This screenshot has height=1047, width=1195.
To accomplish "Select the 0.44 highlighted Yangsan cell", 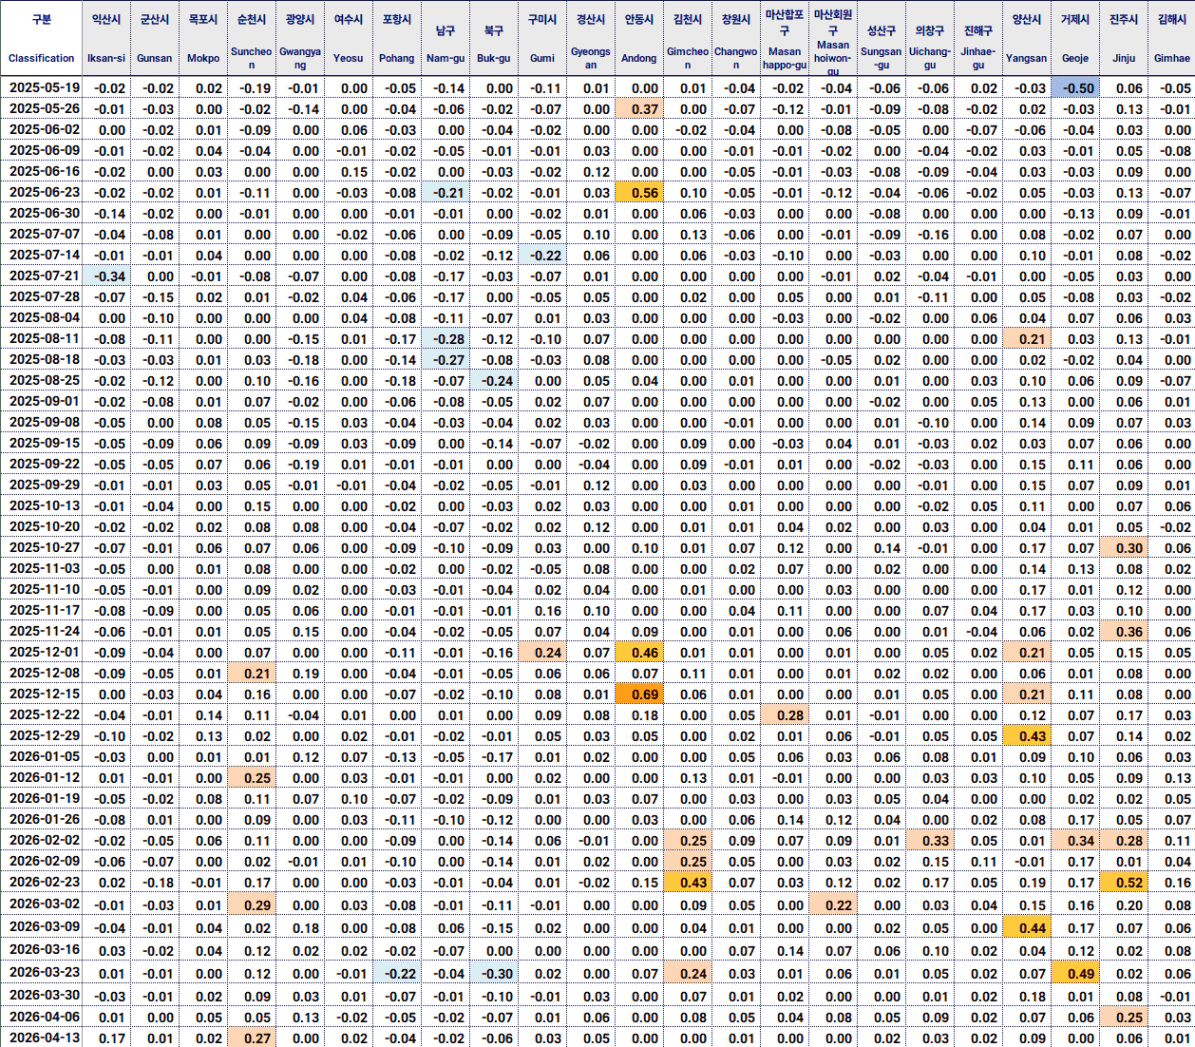I will point(1027,927).
